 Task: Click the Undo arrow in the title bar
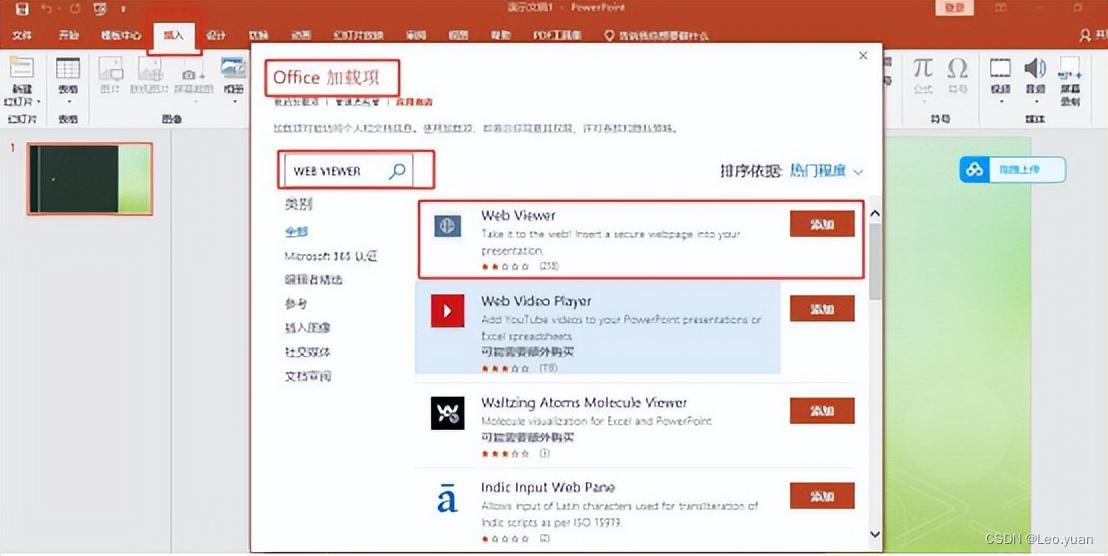point(47,9)
